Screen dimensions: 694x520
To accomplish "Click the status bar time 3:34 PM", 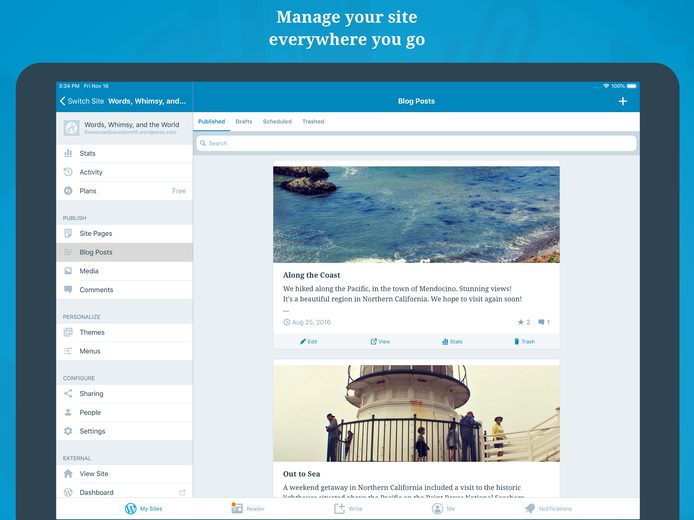I will coord(69,86).
